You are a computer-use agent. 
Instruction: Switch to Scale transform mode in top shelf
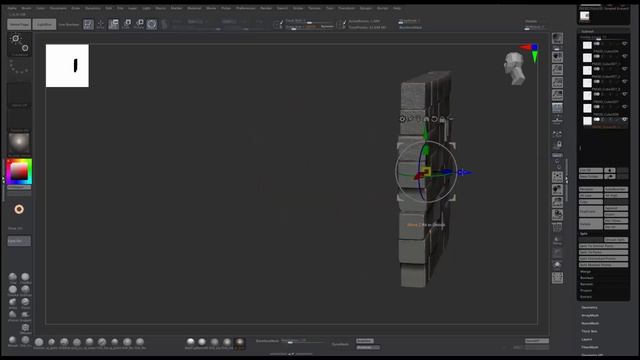point(127,24)
